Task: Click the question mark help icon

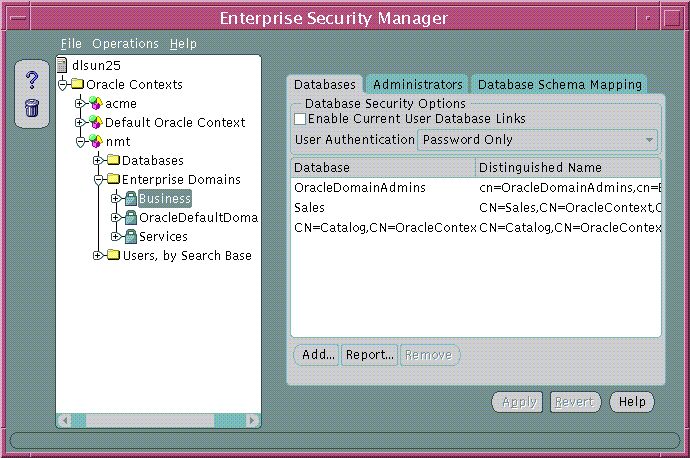Action: point(31,81)
